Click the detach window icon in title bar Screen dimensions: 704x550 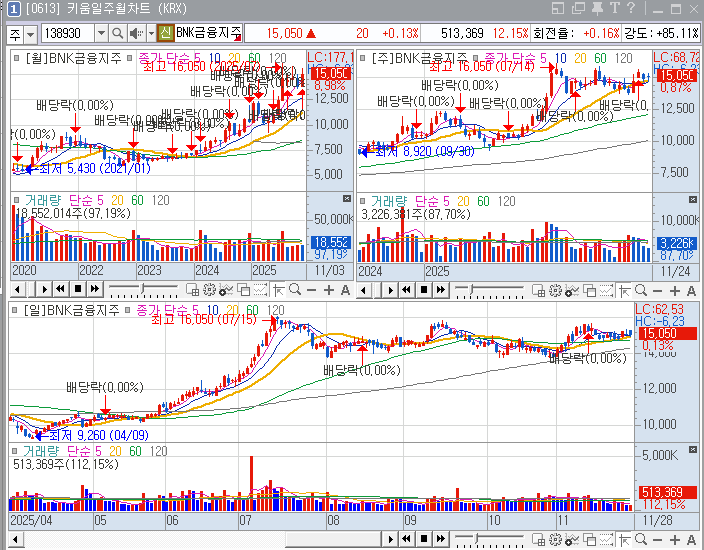(x=579, y=8)
